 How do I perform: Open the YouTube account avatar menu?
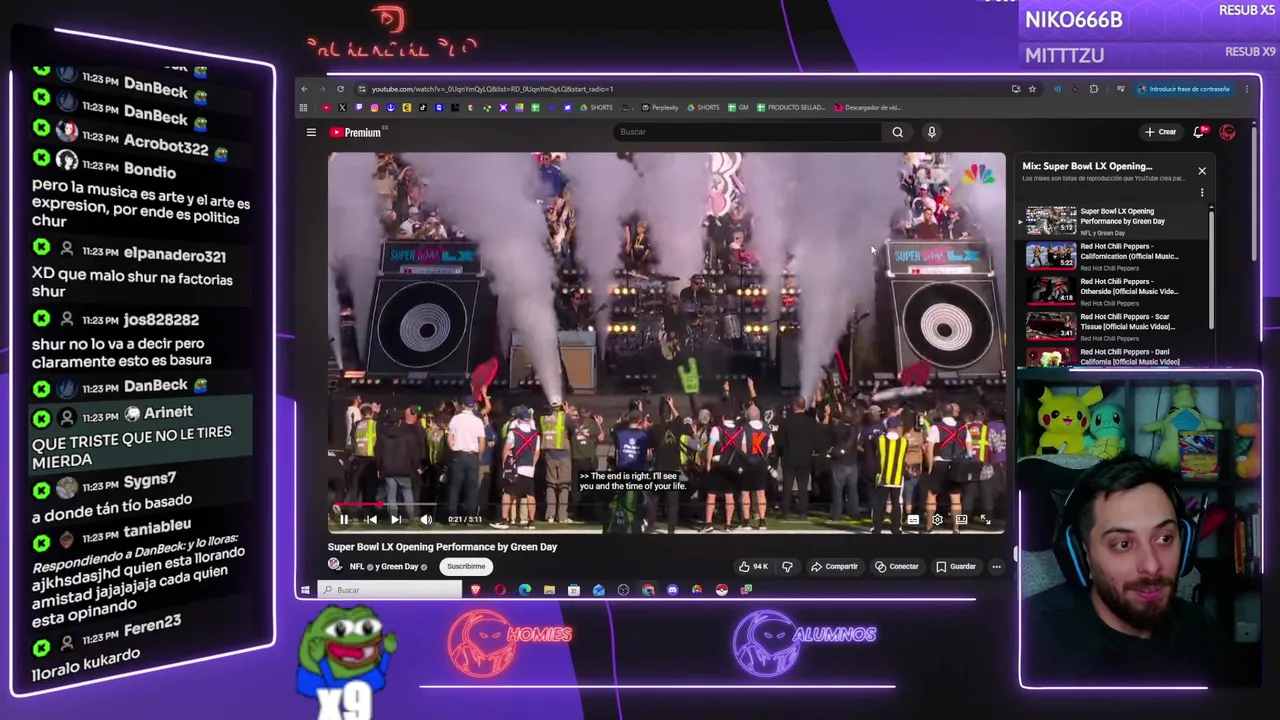pyautogui.click(x=1227, y=132)
